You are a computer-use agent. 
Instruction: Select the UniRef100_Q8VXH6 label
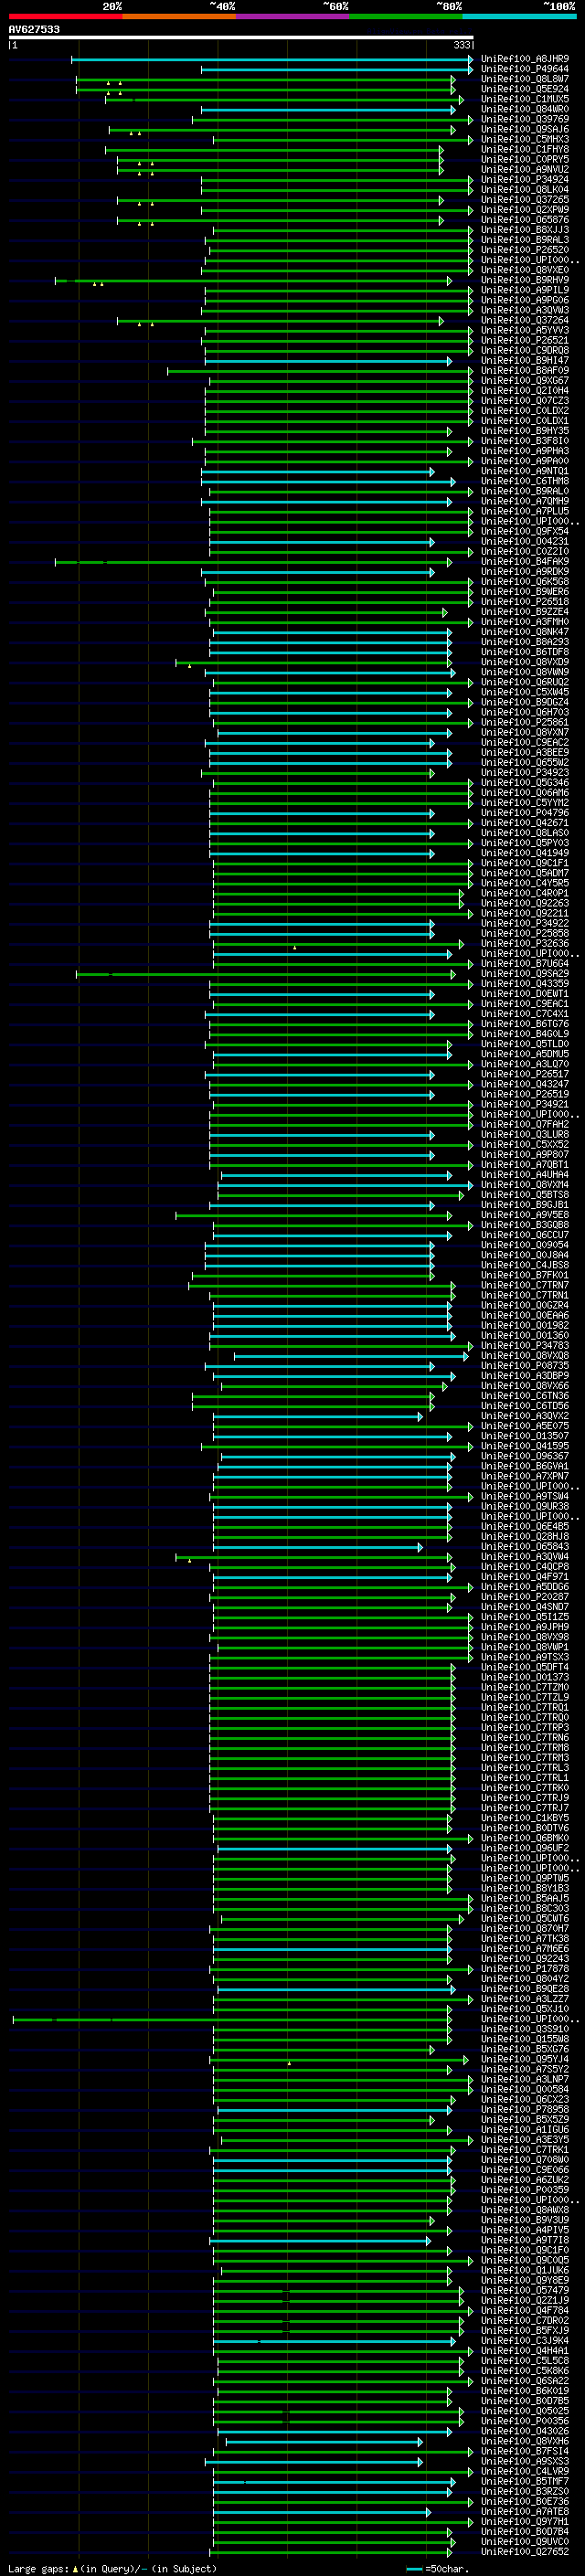point(525,2441)
